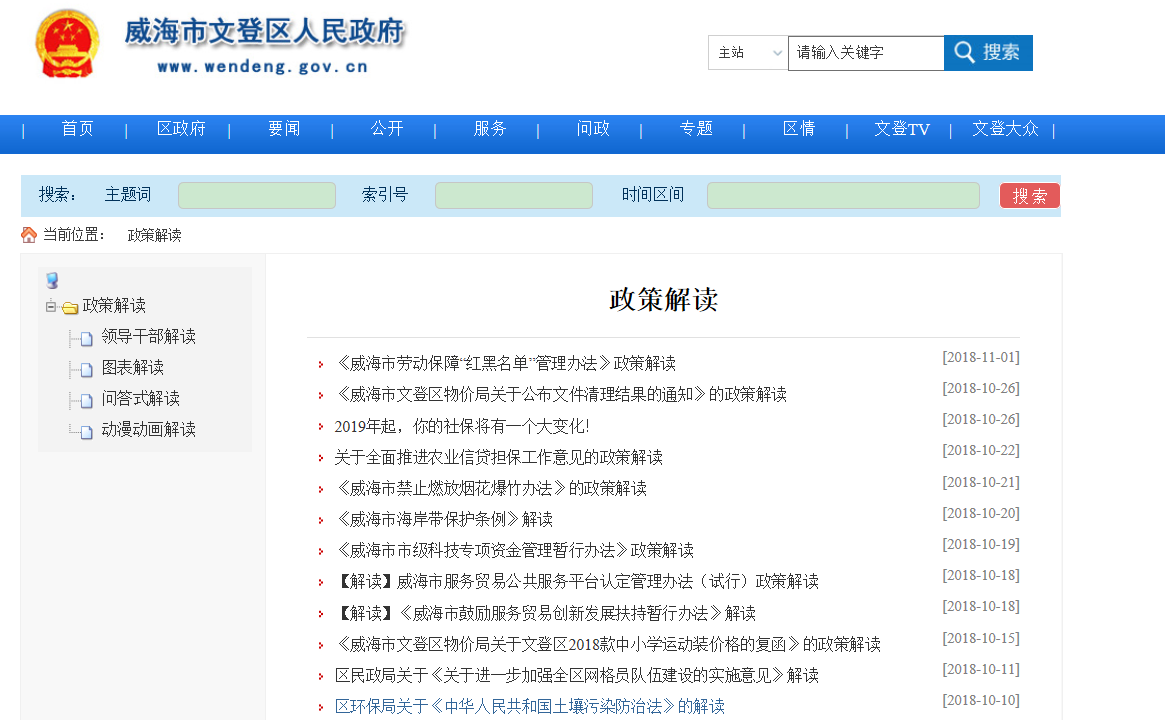The height and width of the screenshot is (720, 1165).
Task: Click the page icon next to 图表解读
Action: (x=87, y=369)
